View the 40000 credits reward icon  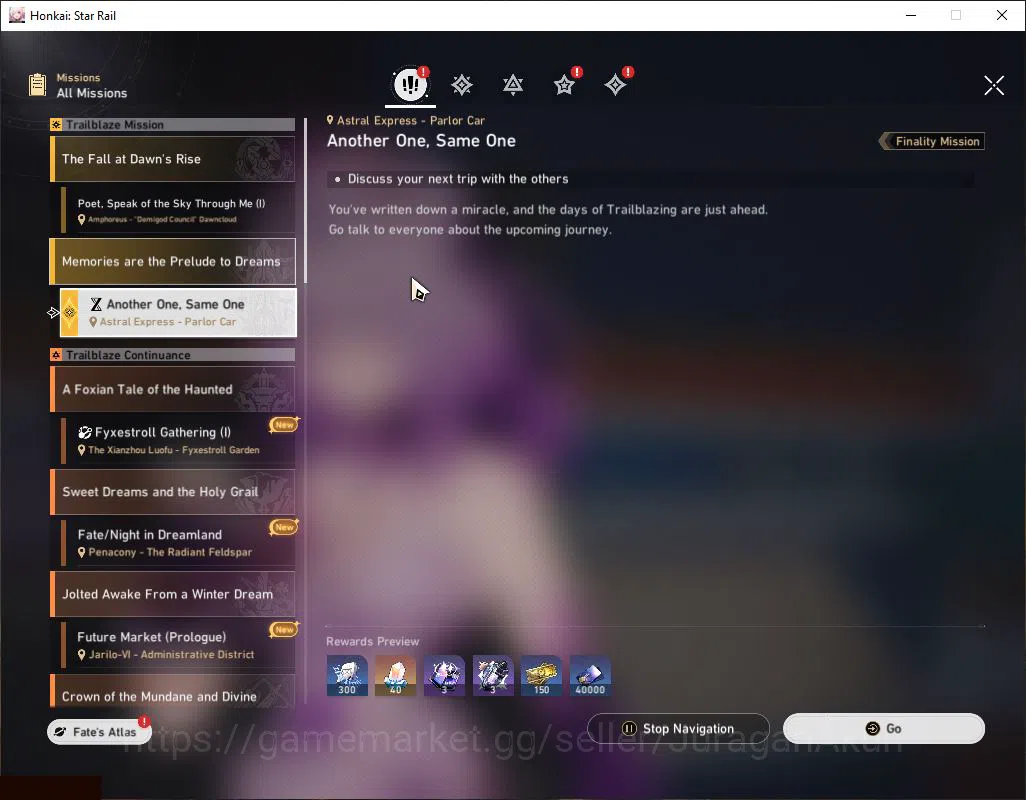point(590,676)
